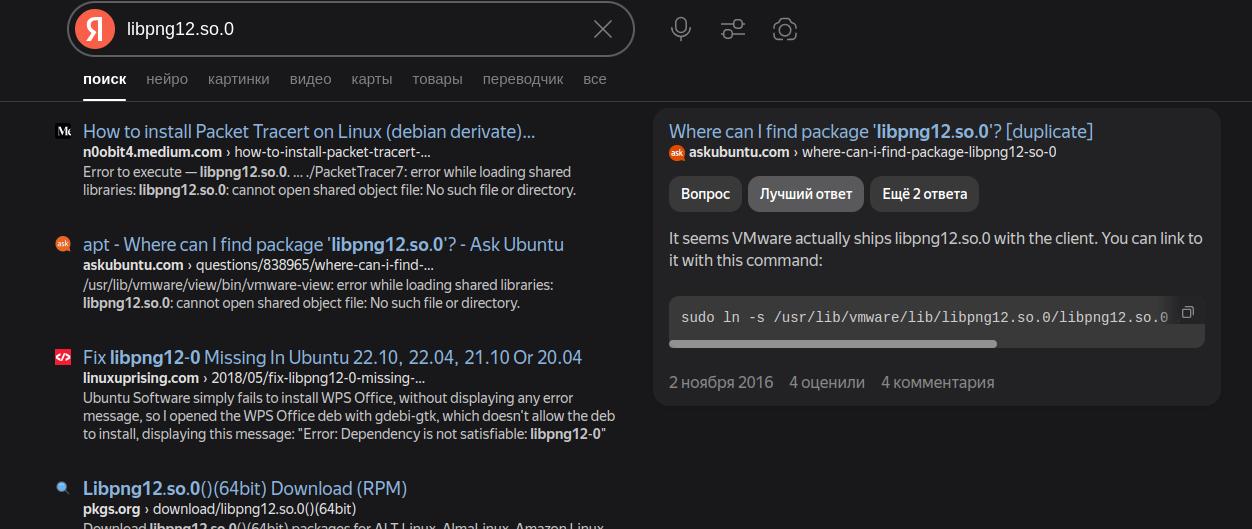Expand Ещё 2 ответа
1252x529 pixels.
click(924, 194)
